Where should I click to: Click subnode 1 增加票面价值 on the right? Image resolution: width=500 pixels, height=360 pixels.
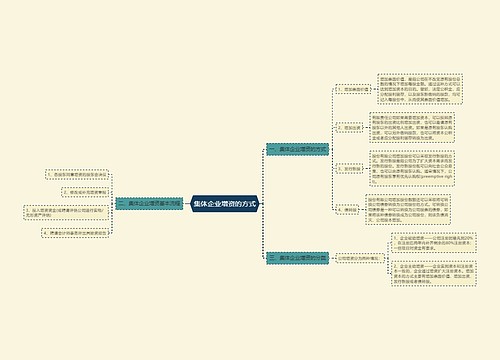click(353, 89)
